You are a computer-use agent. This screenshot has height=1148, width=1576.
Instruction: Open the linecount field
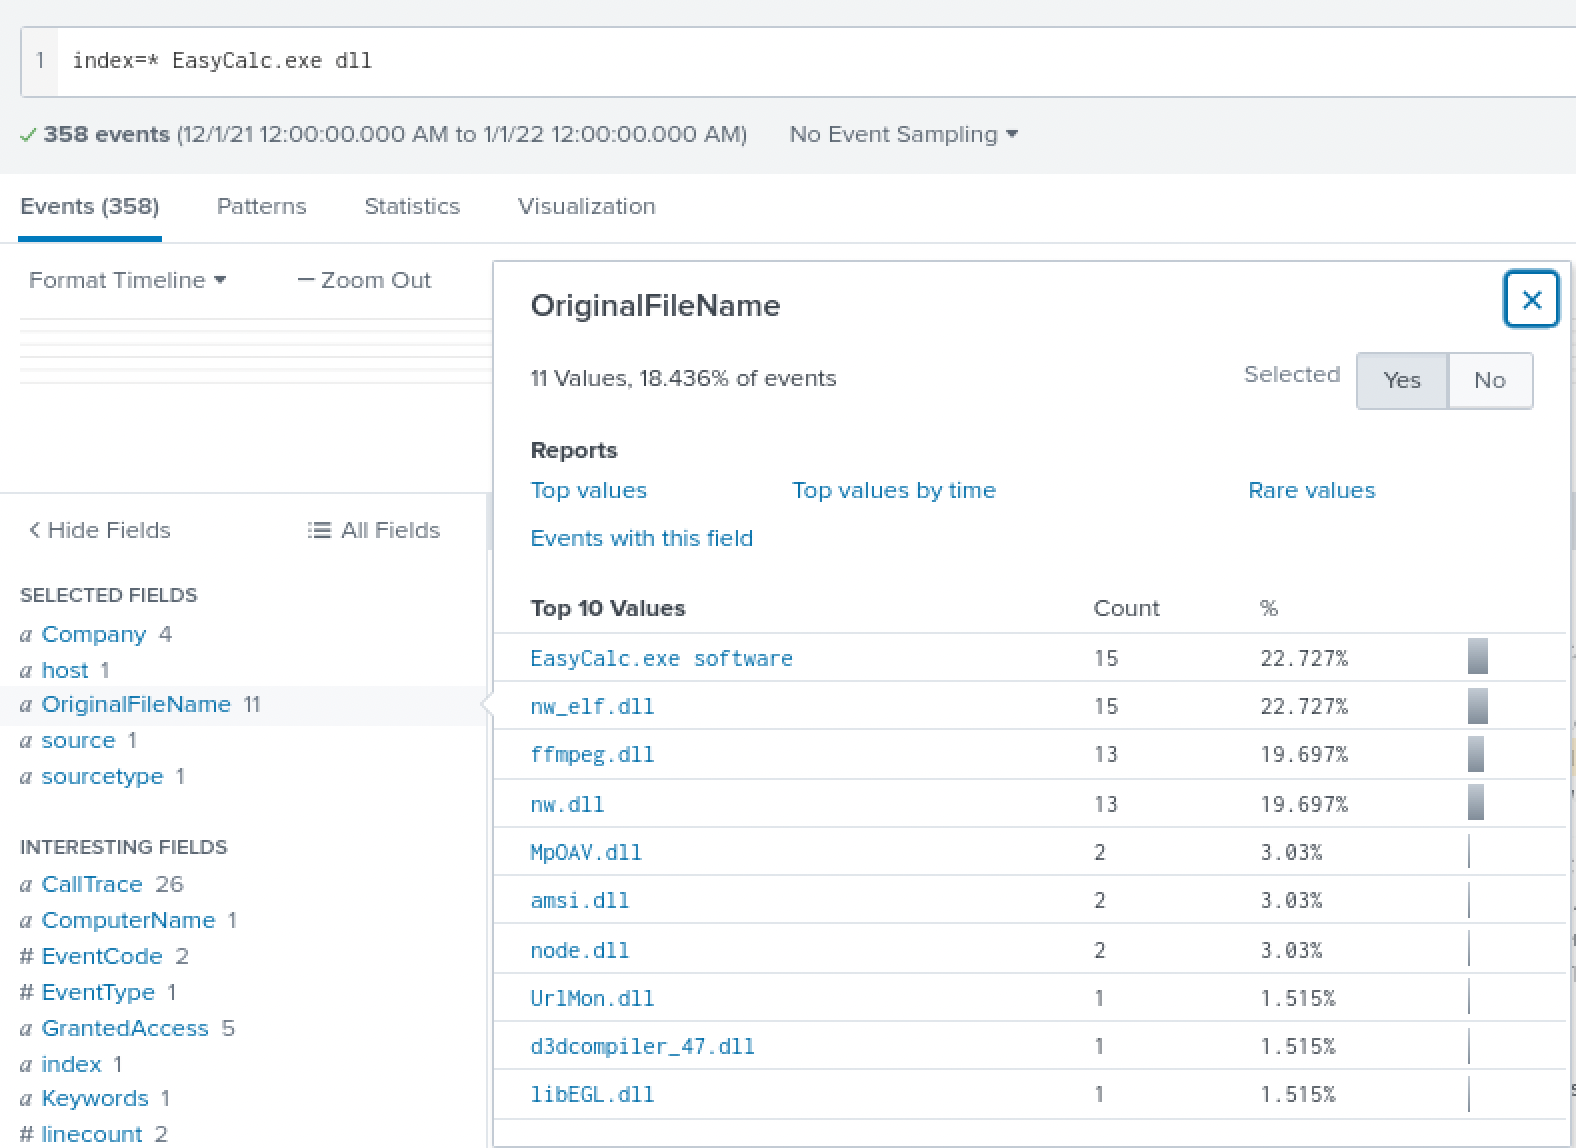92,1134
